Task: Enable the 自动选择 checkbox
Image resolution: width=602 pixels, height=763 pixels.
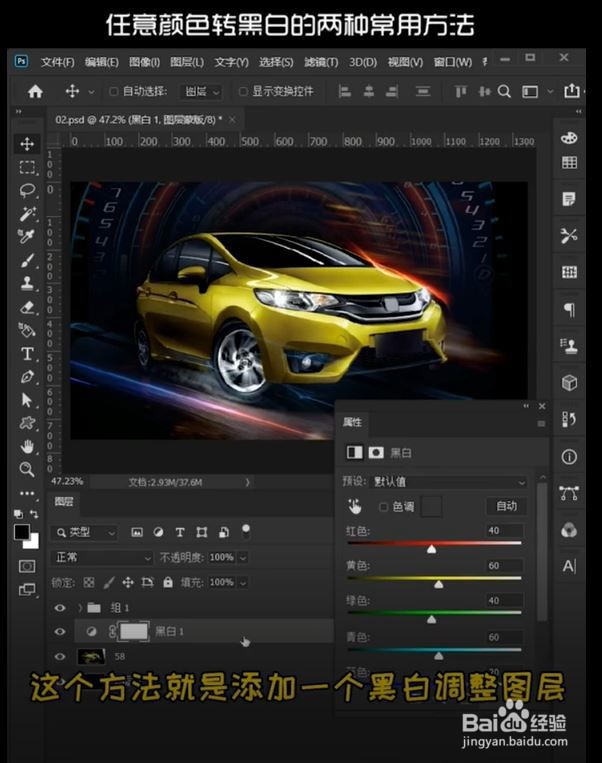Action: pyautogui.click(x=113, y=91)
